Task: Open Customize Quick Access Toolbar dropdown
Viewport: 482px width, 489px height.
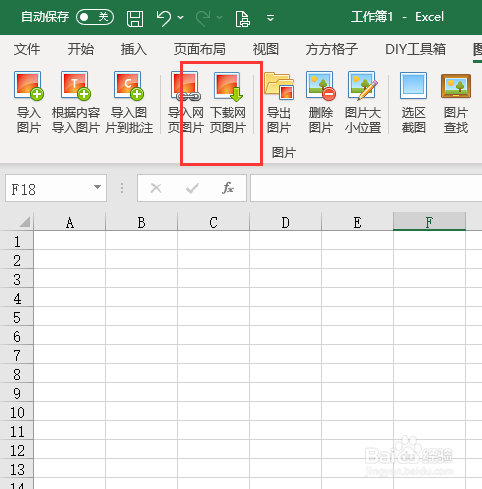Action: [271, 18]
